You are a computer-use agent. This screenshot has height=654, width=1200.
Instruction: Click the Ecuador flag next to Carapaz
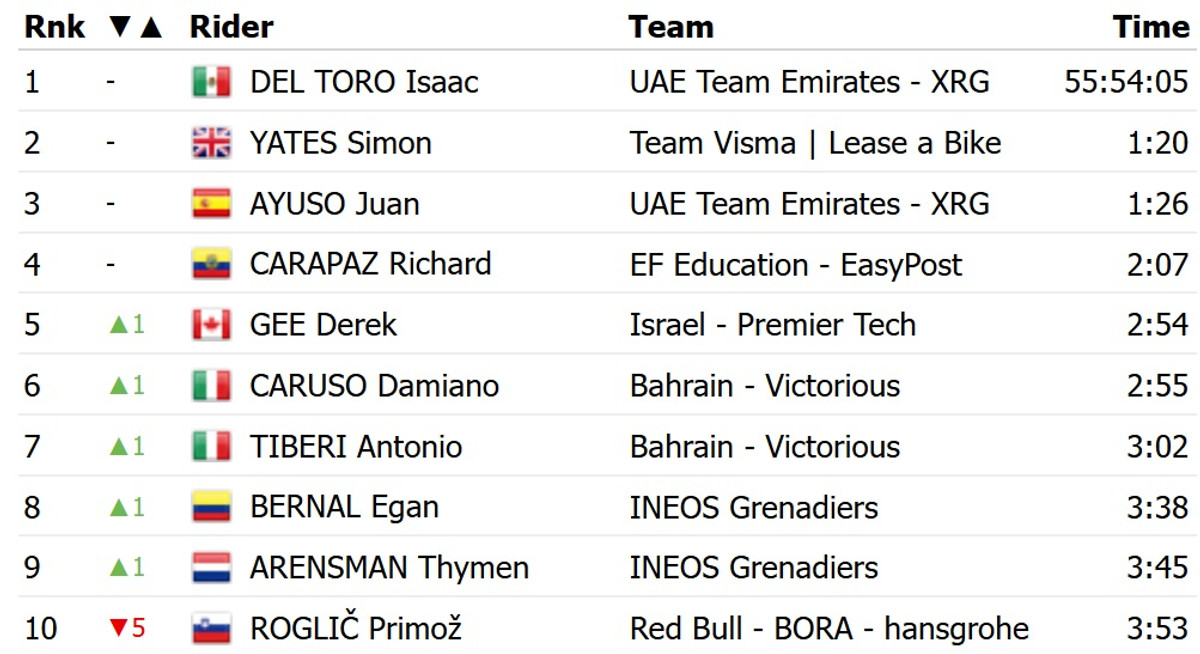(x=211, y=264)
